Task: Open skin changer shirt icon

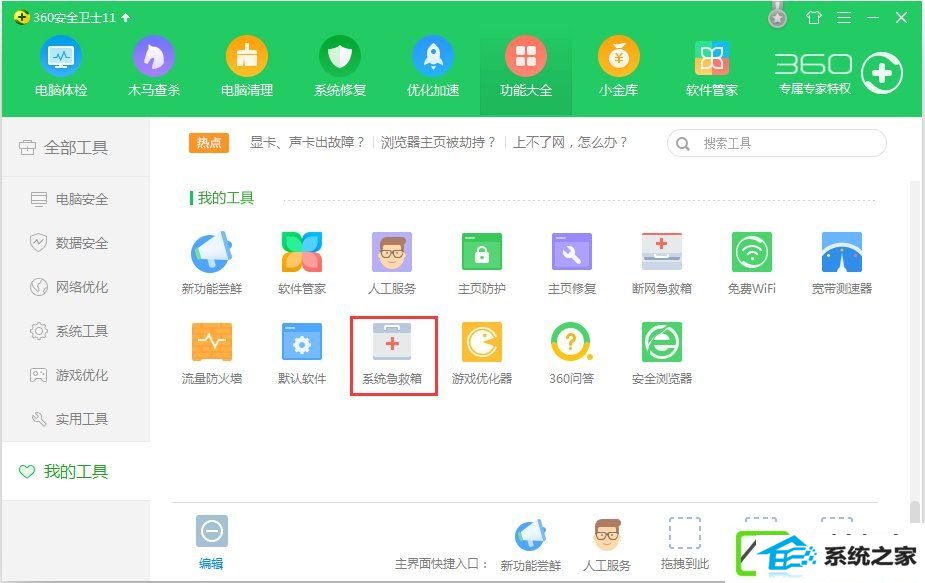Action: [814, 18]
